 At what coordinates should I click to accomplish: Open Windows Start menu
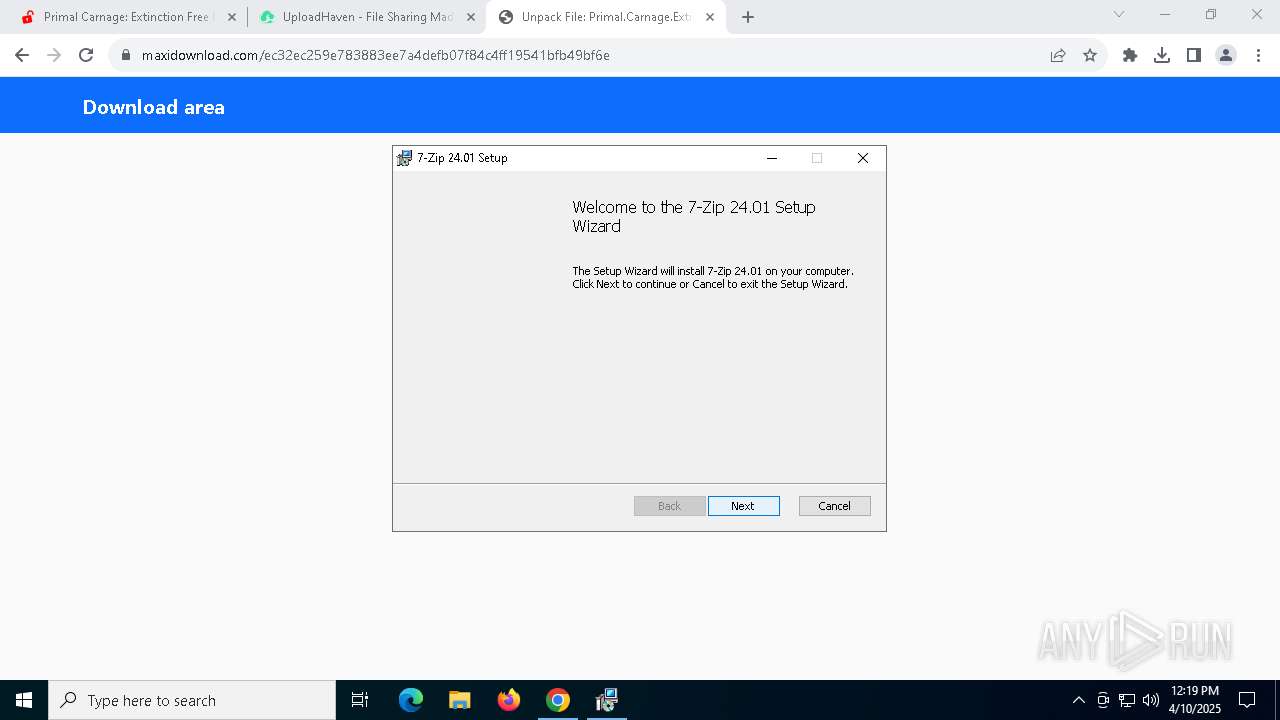(24, 700)
